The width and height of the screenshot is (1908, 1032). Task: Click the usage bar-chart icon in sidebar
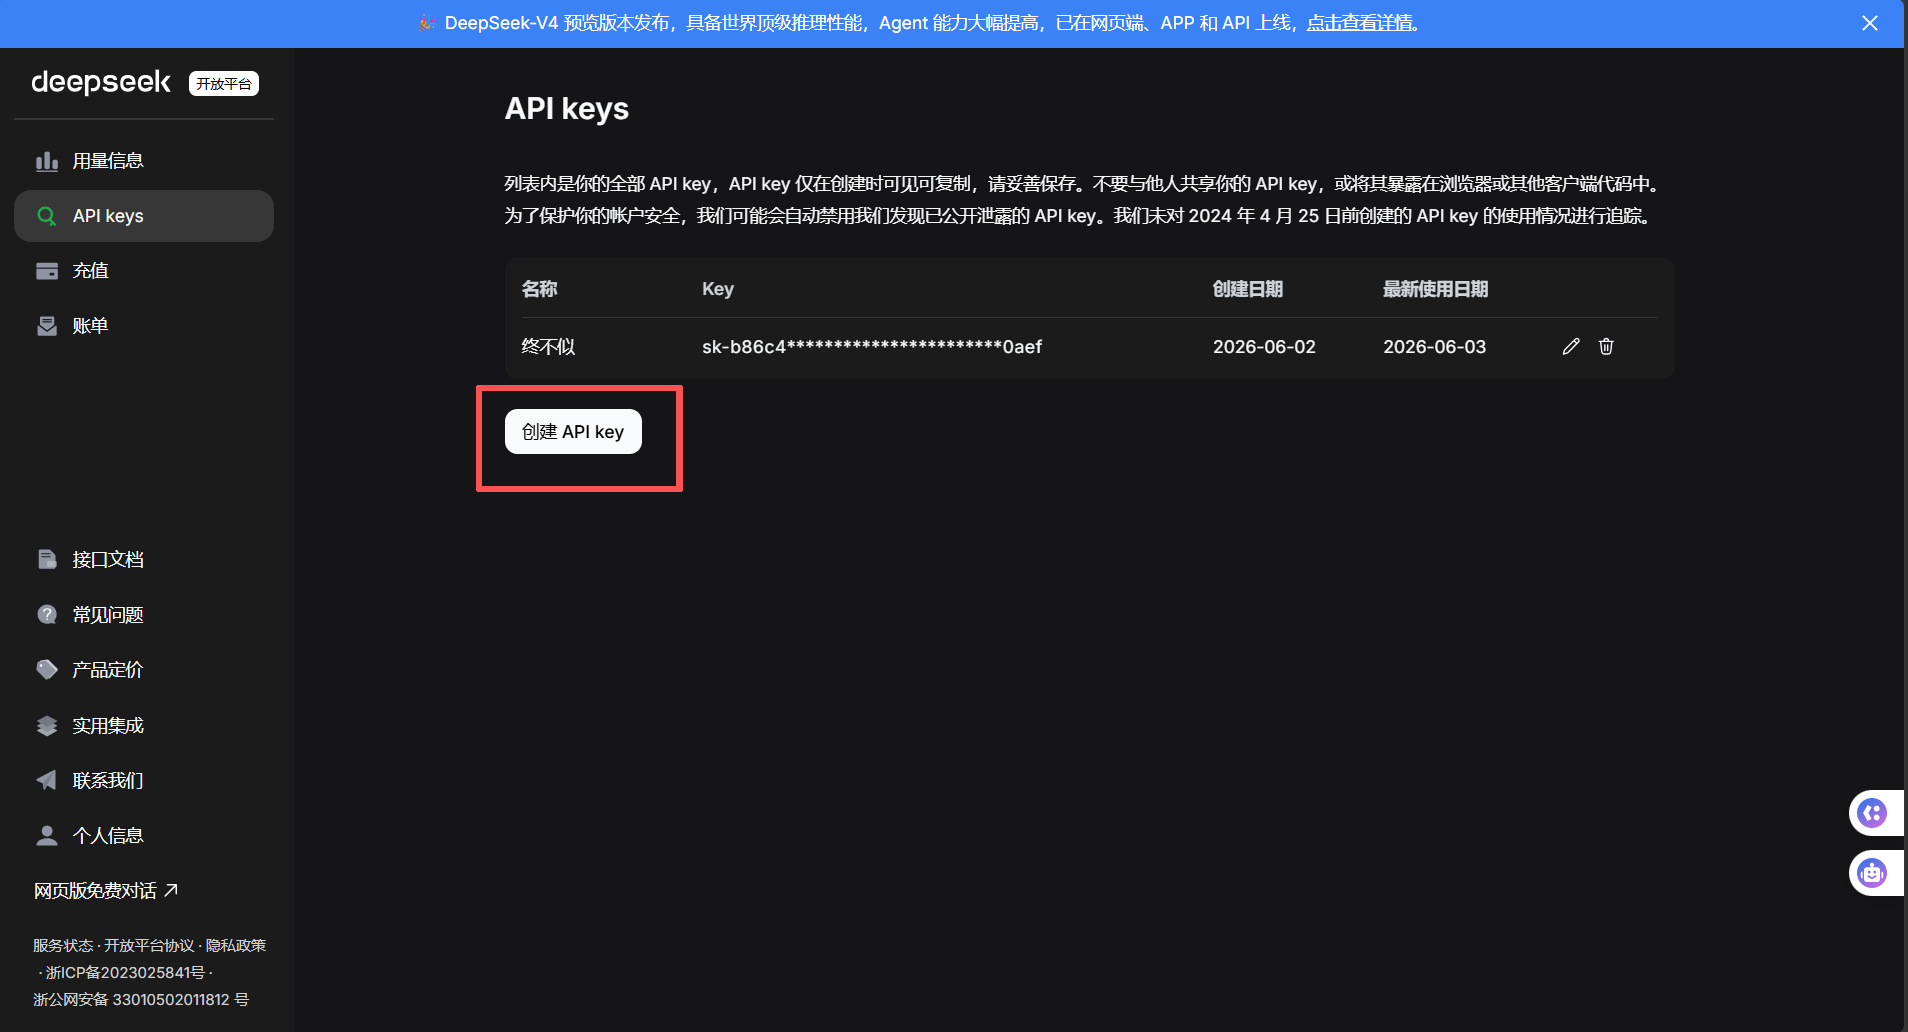[x=47, y=161]
